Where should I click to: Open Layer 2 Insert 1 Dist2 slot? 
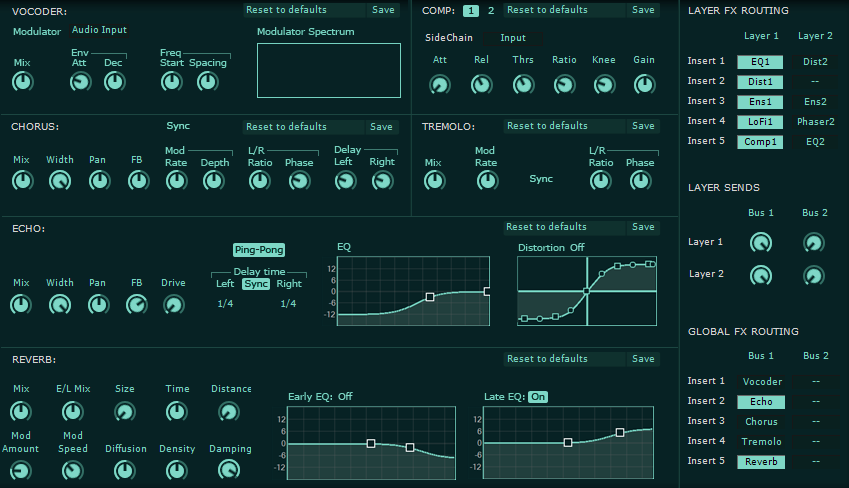click(x=815, y=62)
